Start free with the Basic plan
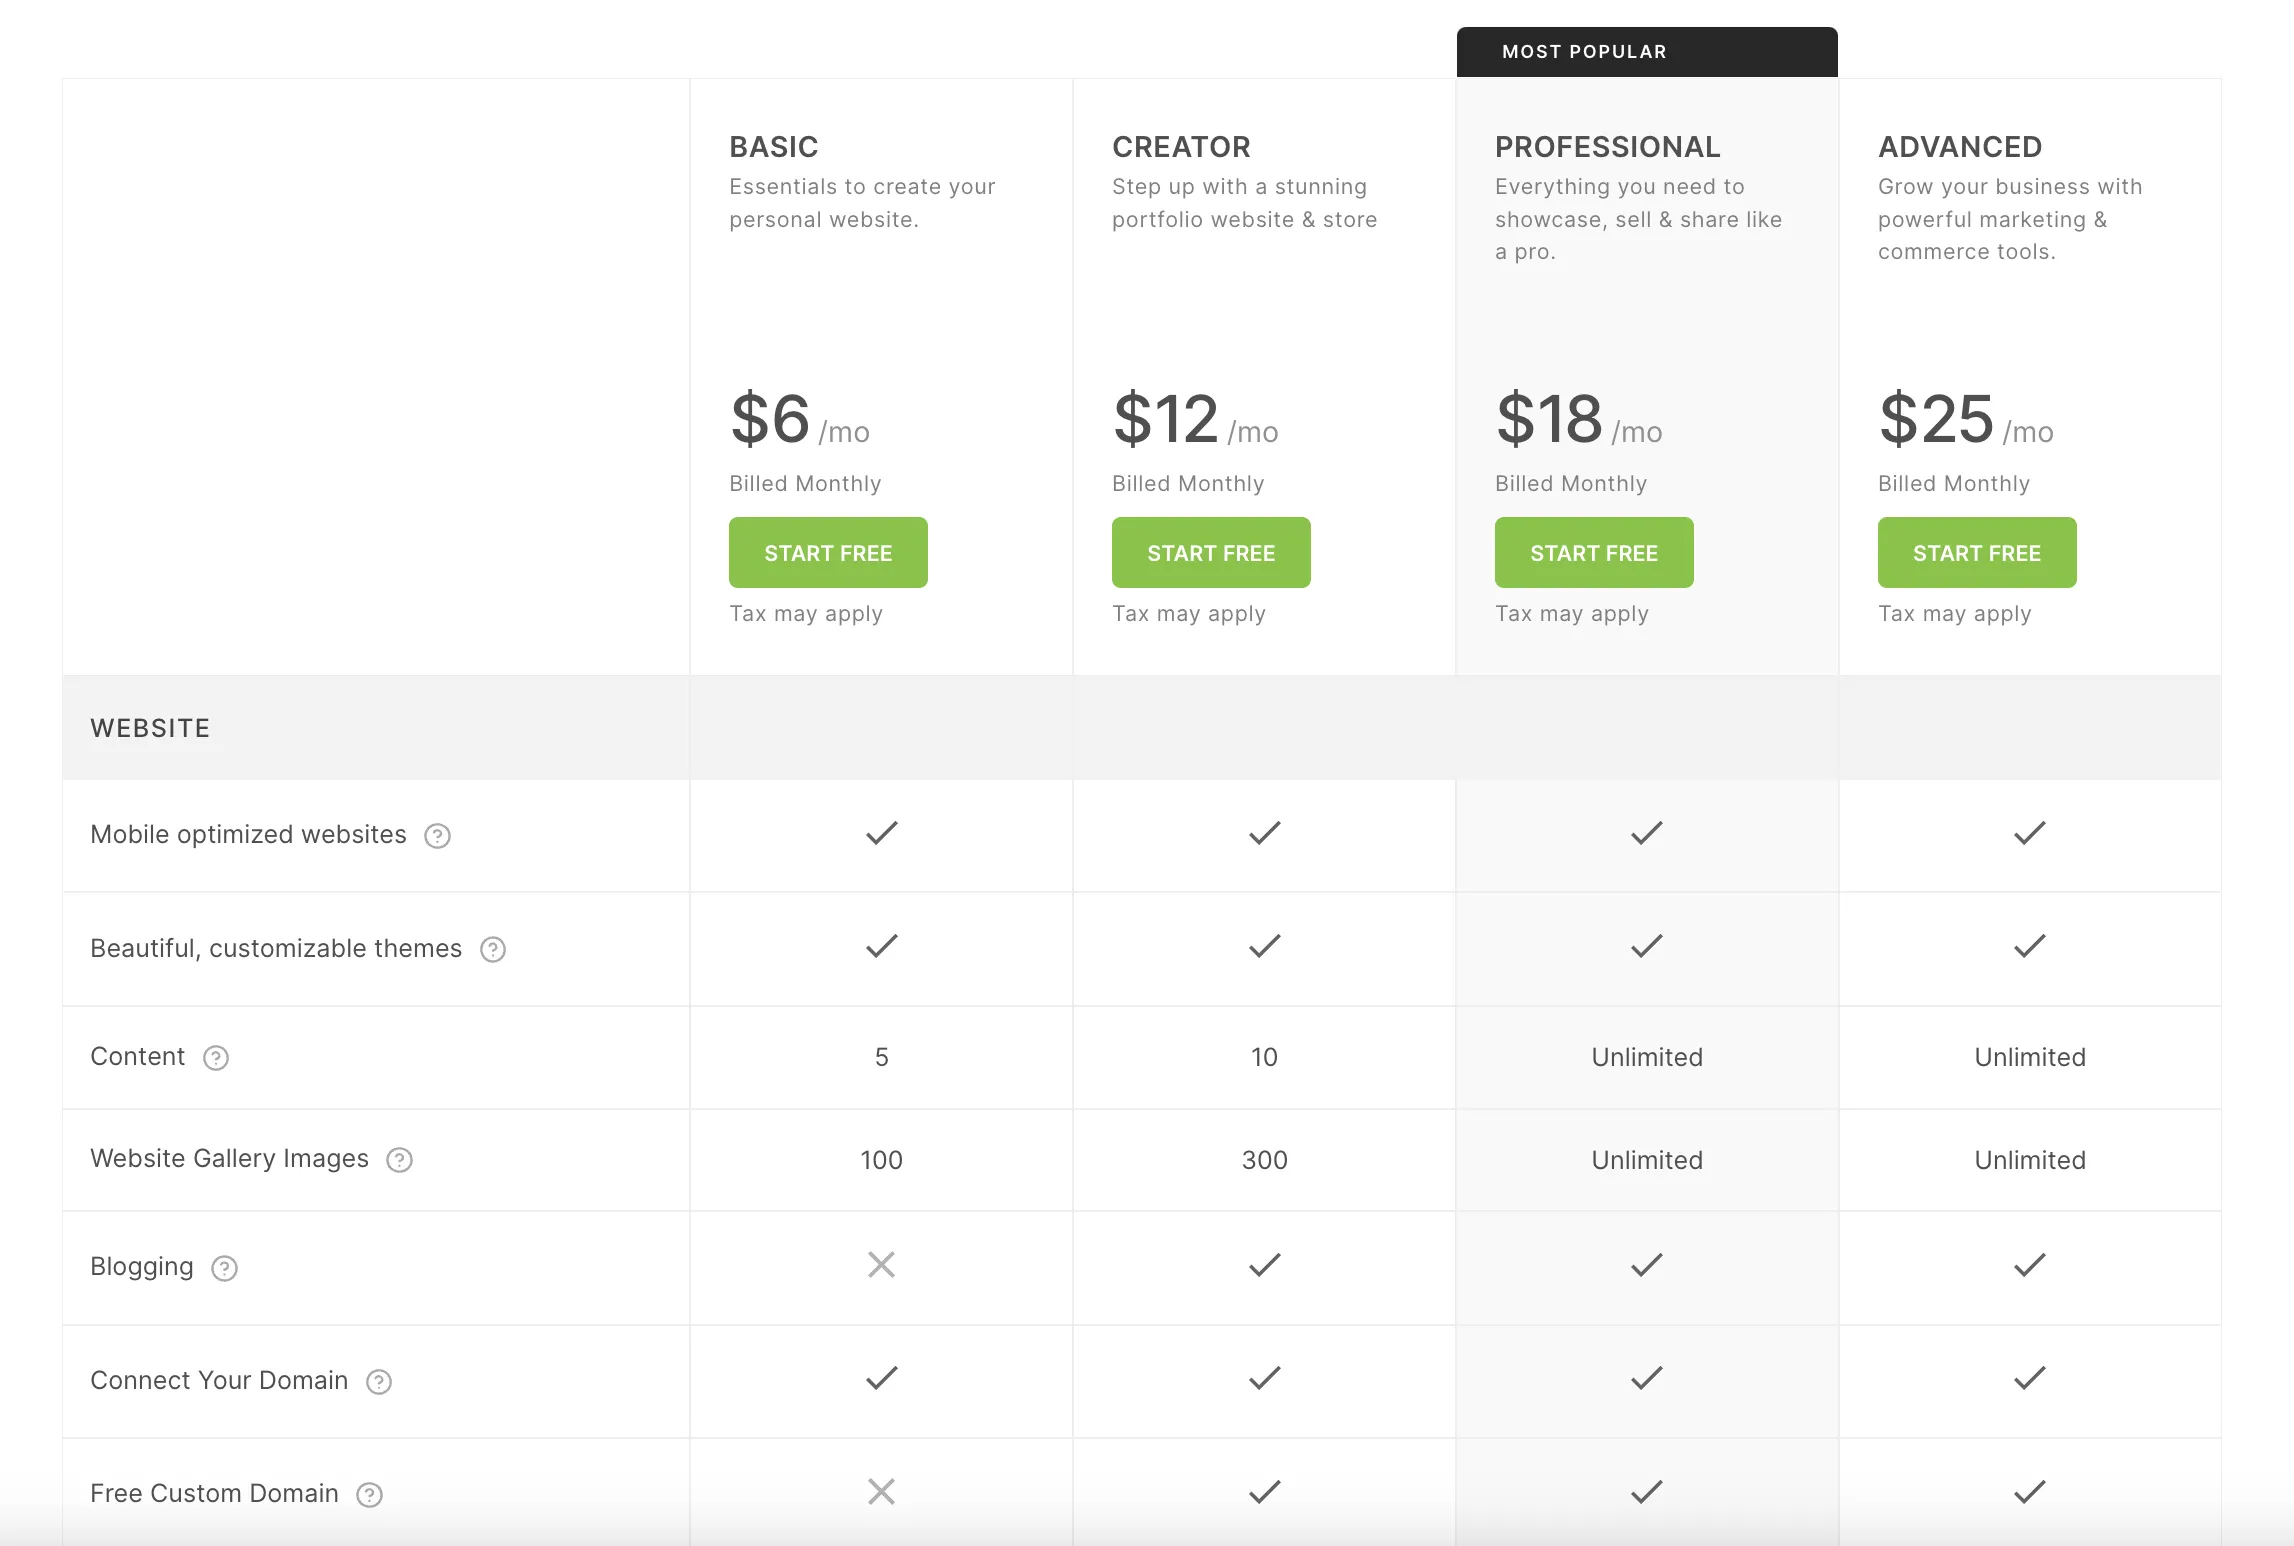 (828, 552)
